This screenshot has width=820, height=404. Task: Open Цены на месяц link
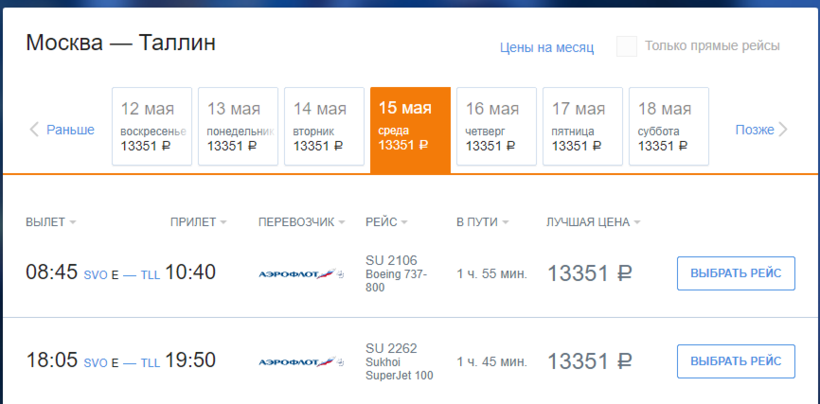pos(547,47)
